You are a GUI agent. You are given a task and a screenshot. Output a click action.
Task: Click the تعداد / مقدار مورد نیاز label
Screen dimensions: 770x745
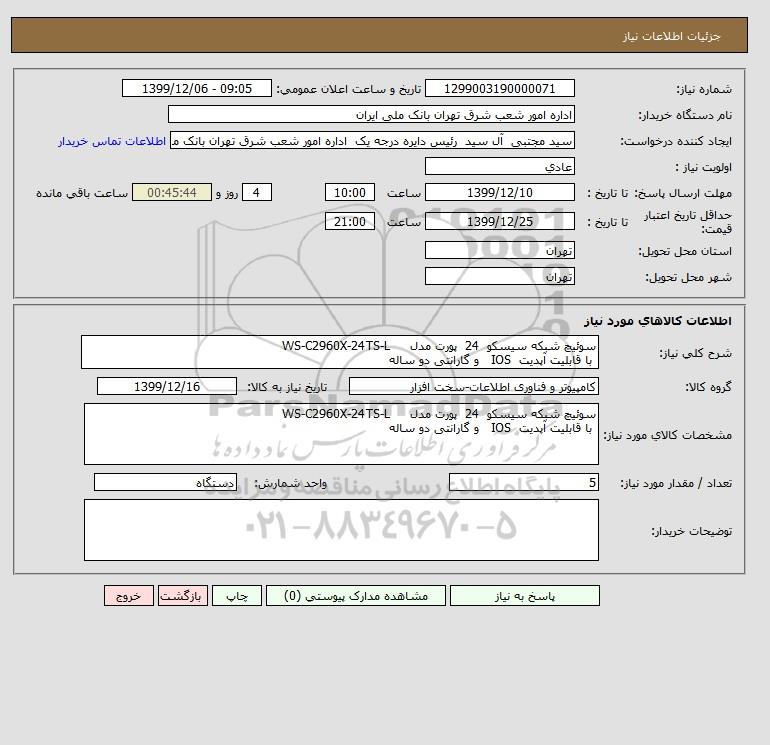coord(676,483)
